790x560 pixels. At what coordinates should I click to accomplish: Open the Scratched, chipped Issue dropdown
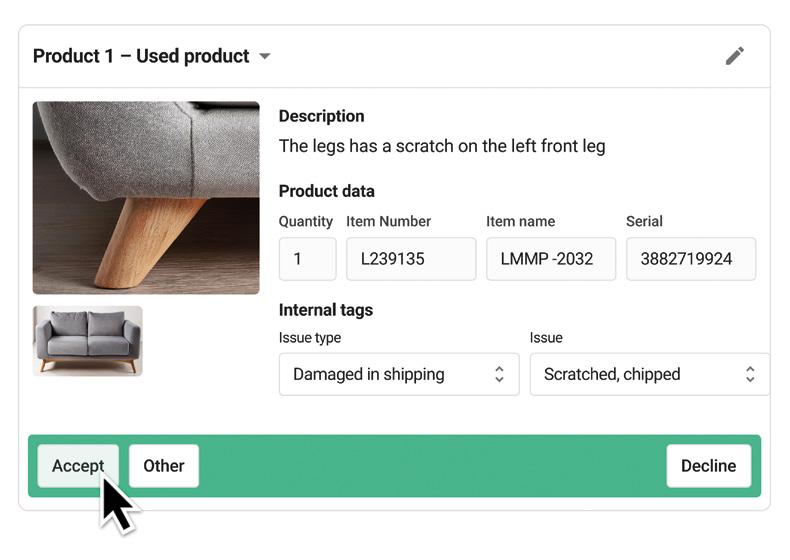(x=649, y=374)
